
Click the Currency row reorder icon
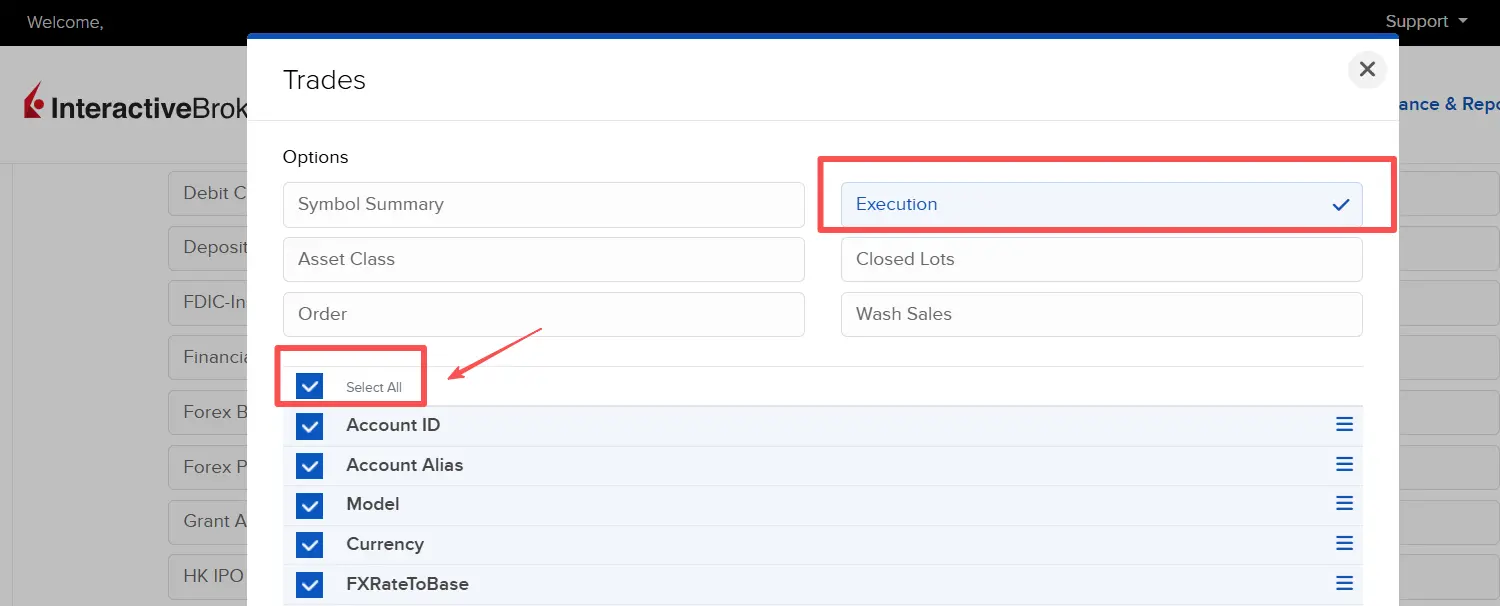tap(1344, 544)
